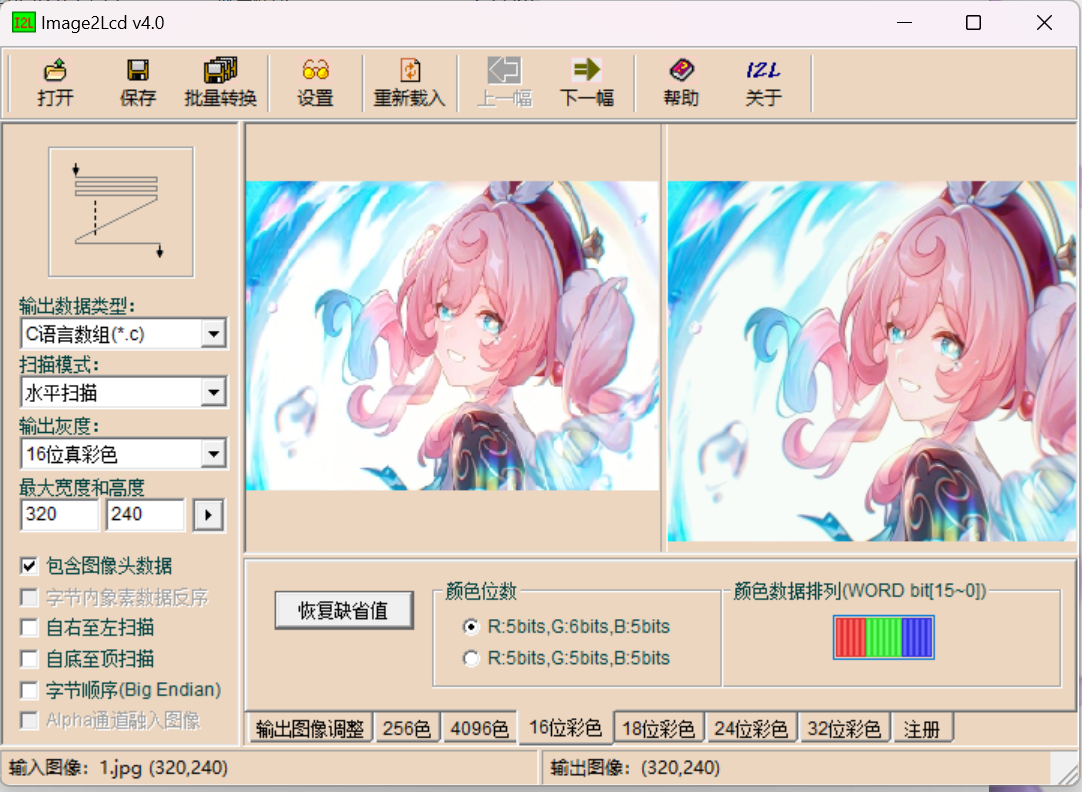
Task: Open 关于 about I2L icon
Action: (x=763, y=82)
